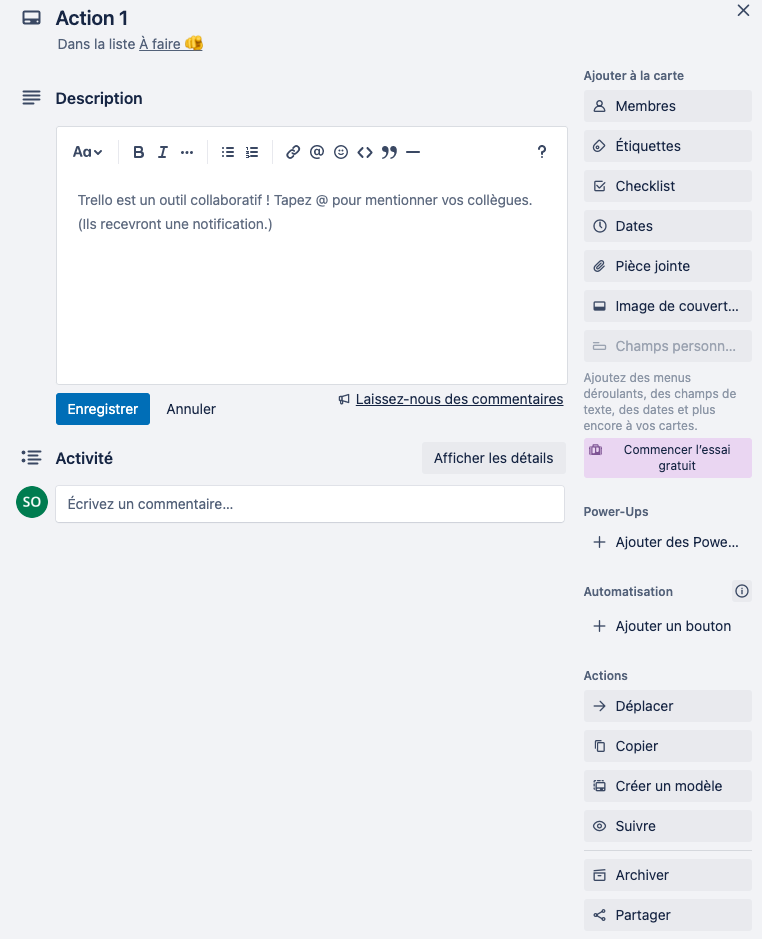Open the Checklist option
The image size is (762, 939).
(x=667, y=186)
